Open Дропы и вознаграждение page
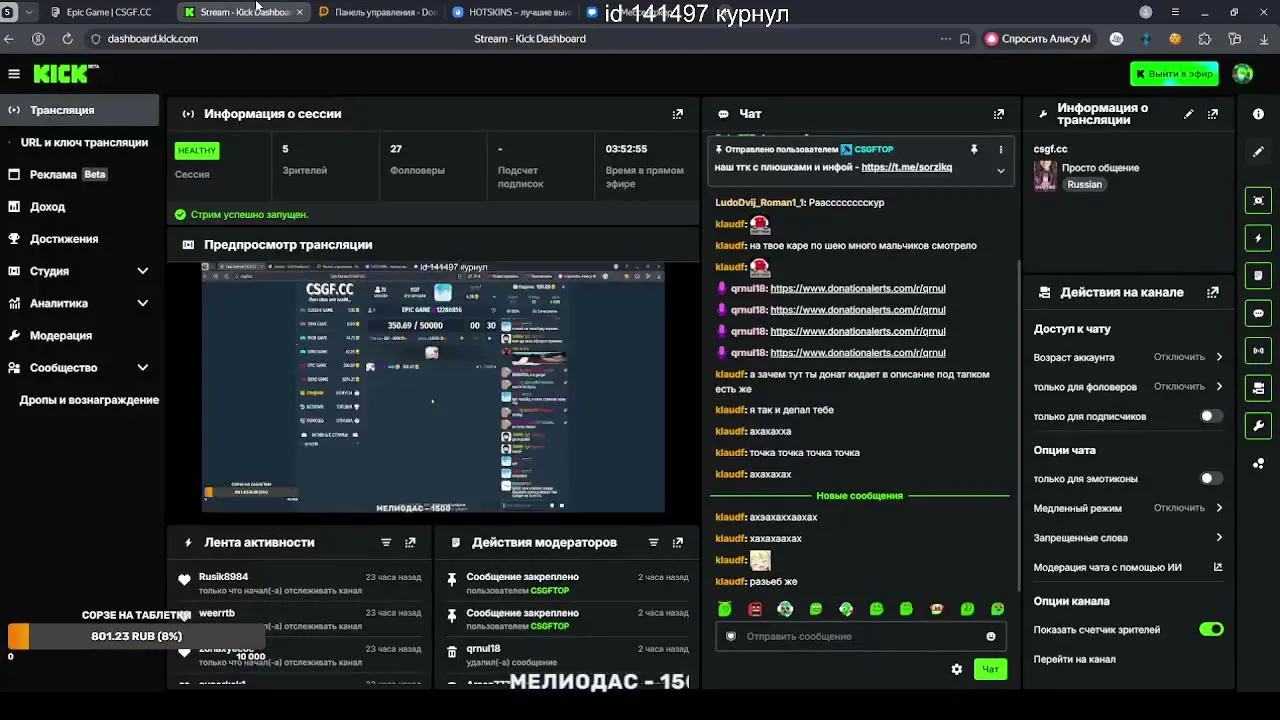The height and width of the screenshot is (720, 1280). pyautogui.click(x=89, y=400)
